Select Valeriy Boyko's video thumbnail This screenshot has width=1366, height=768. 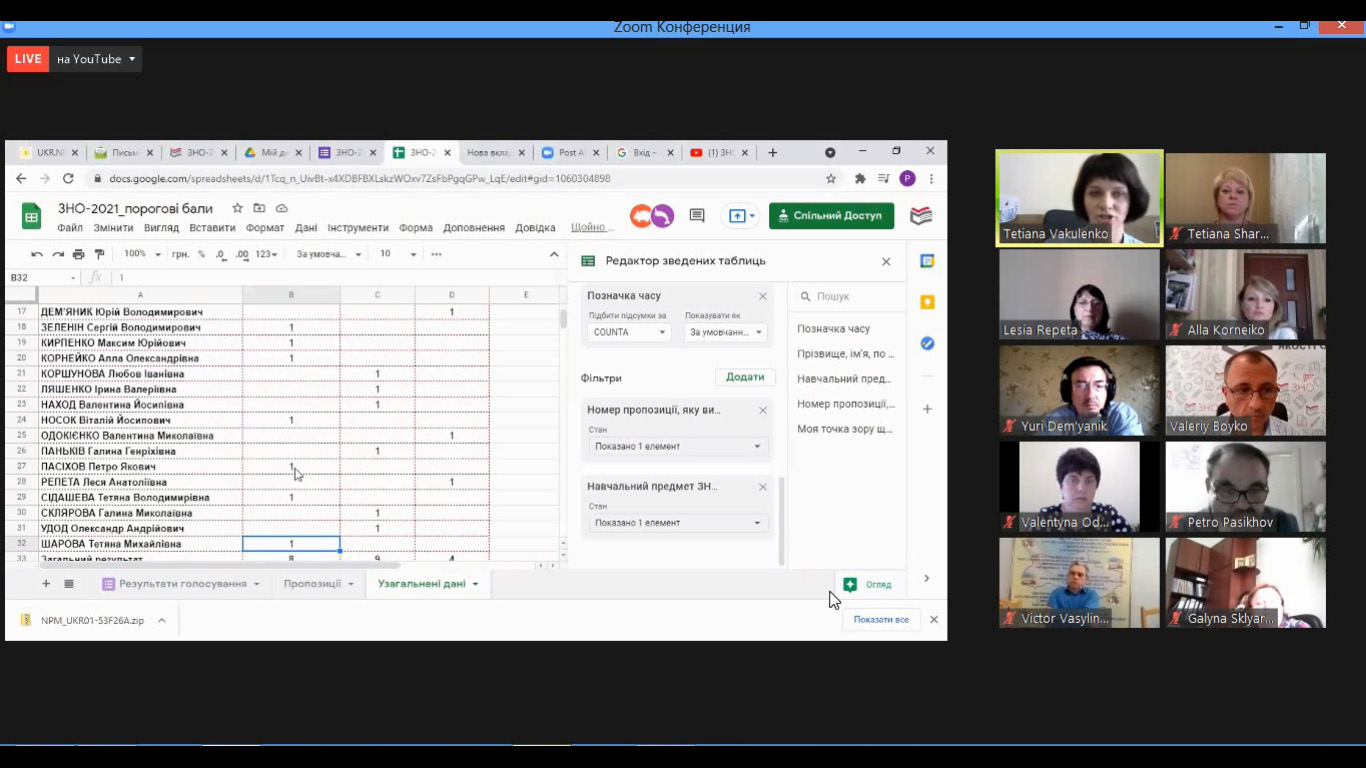coord(1246,391)
